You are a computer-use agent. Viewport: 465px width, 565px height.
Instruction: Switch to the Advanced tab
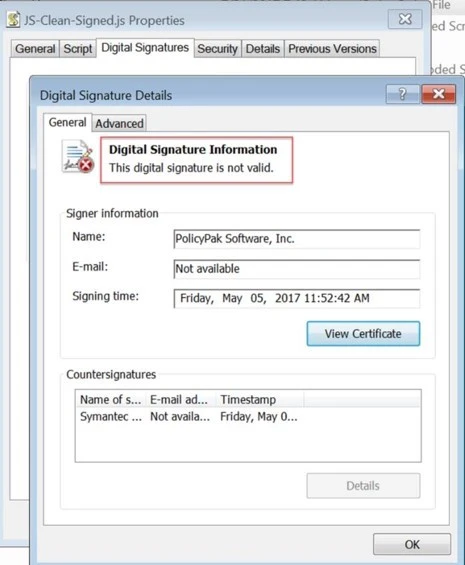(119, 123)
